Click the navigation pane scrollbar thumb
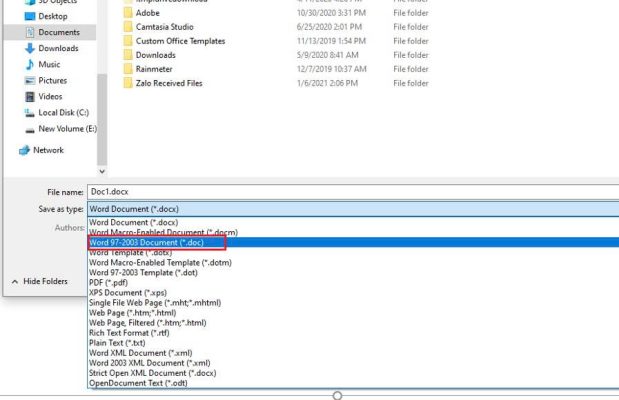This screenshot has width=619, height=400. pos(102,118)
